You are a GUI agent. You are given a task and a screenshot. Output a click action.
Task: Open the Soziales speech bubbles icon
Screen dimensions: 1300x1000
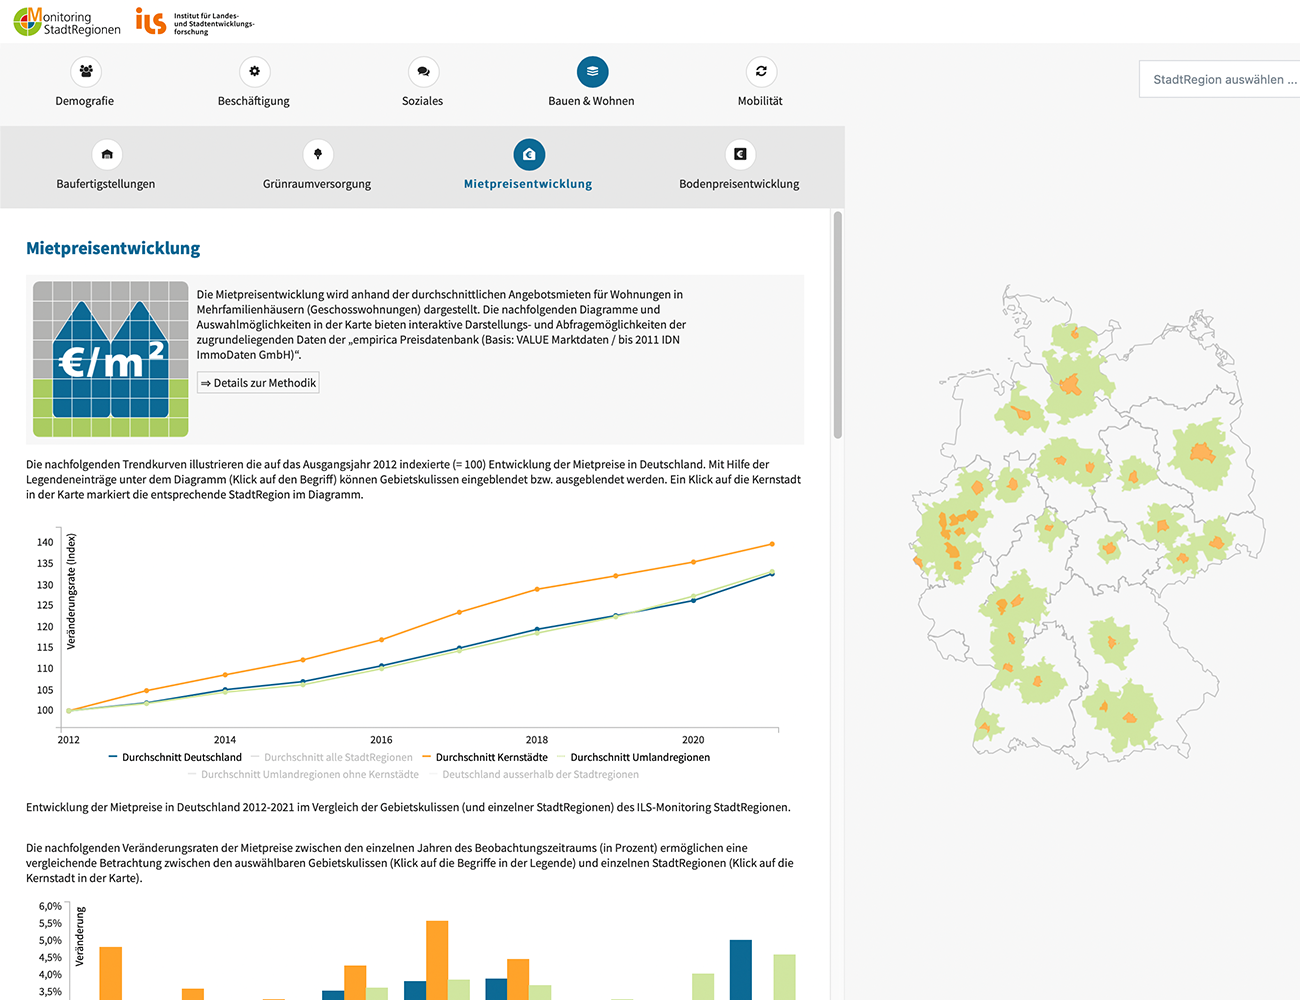tap(423, 72)
